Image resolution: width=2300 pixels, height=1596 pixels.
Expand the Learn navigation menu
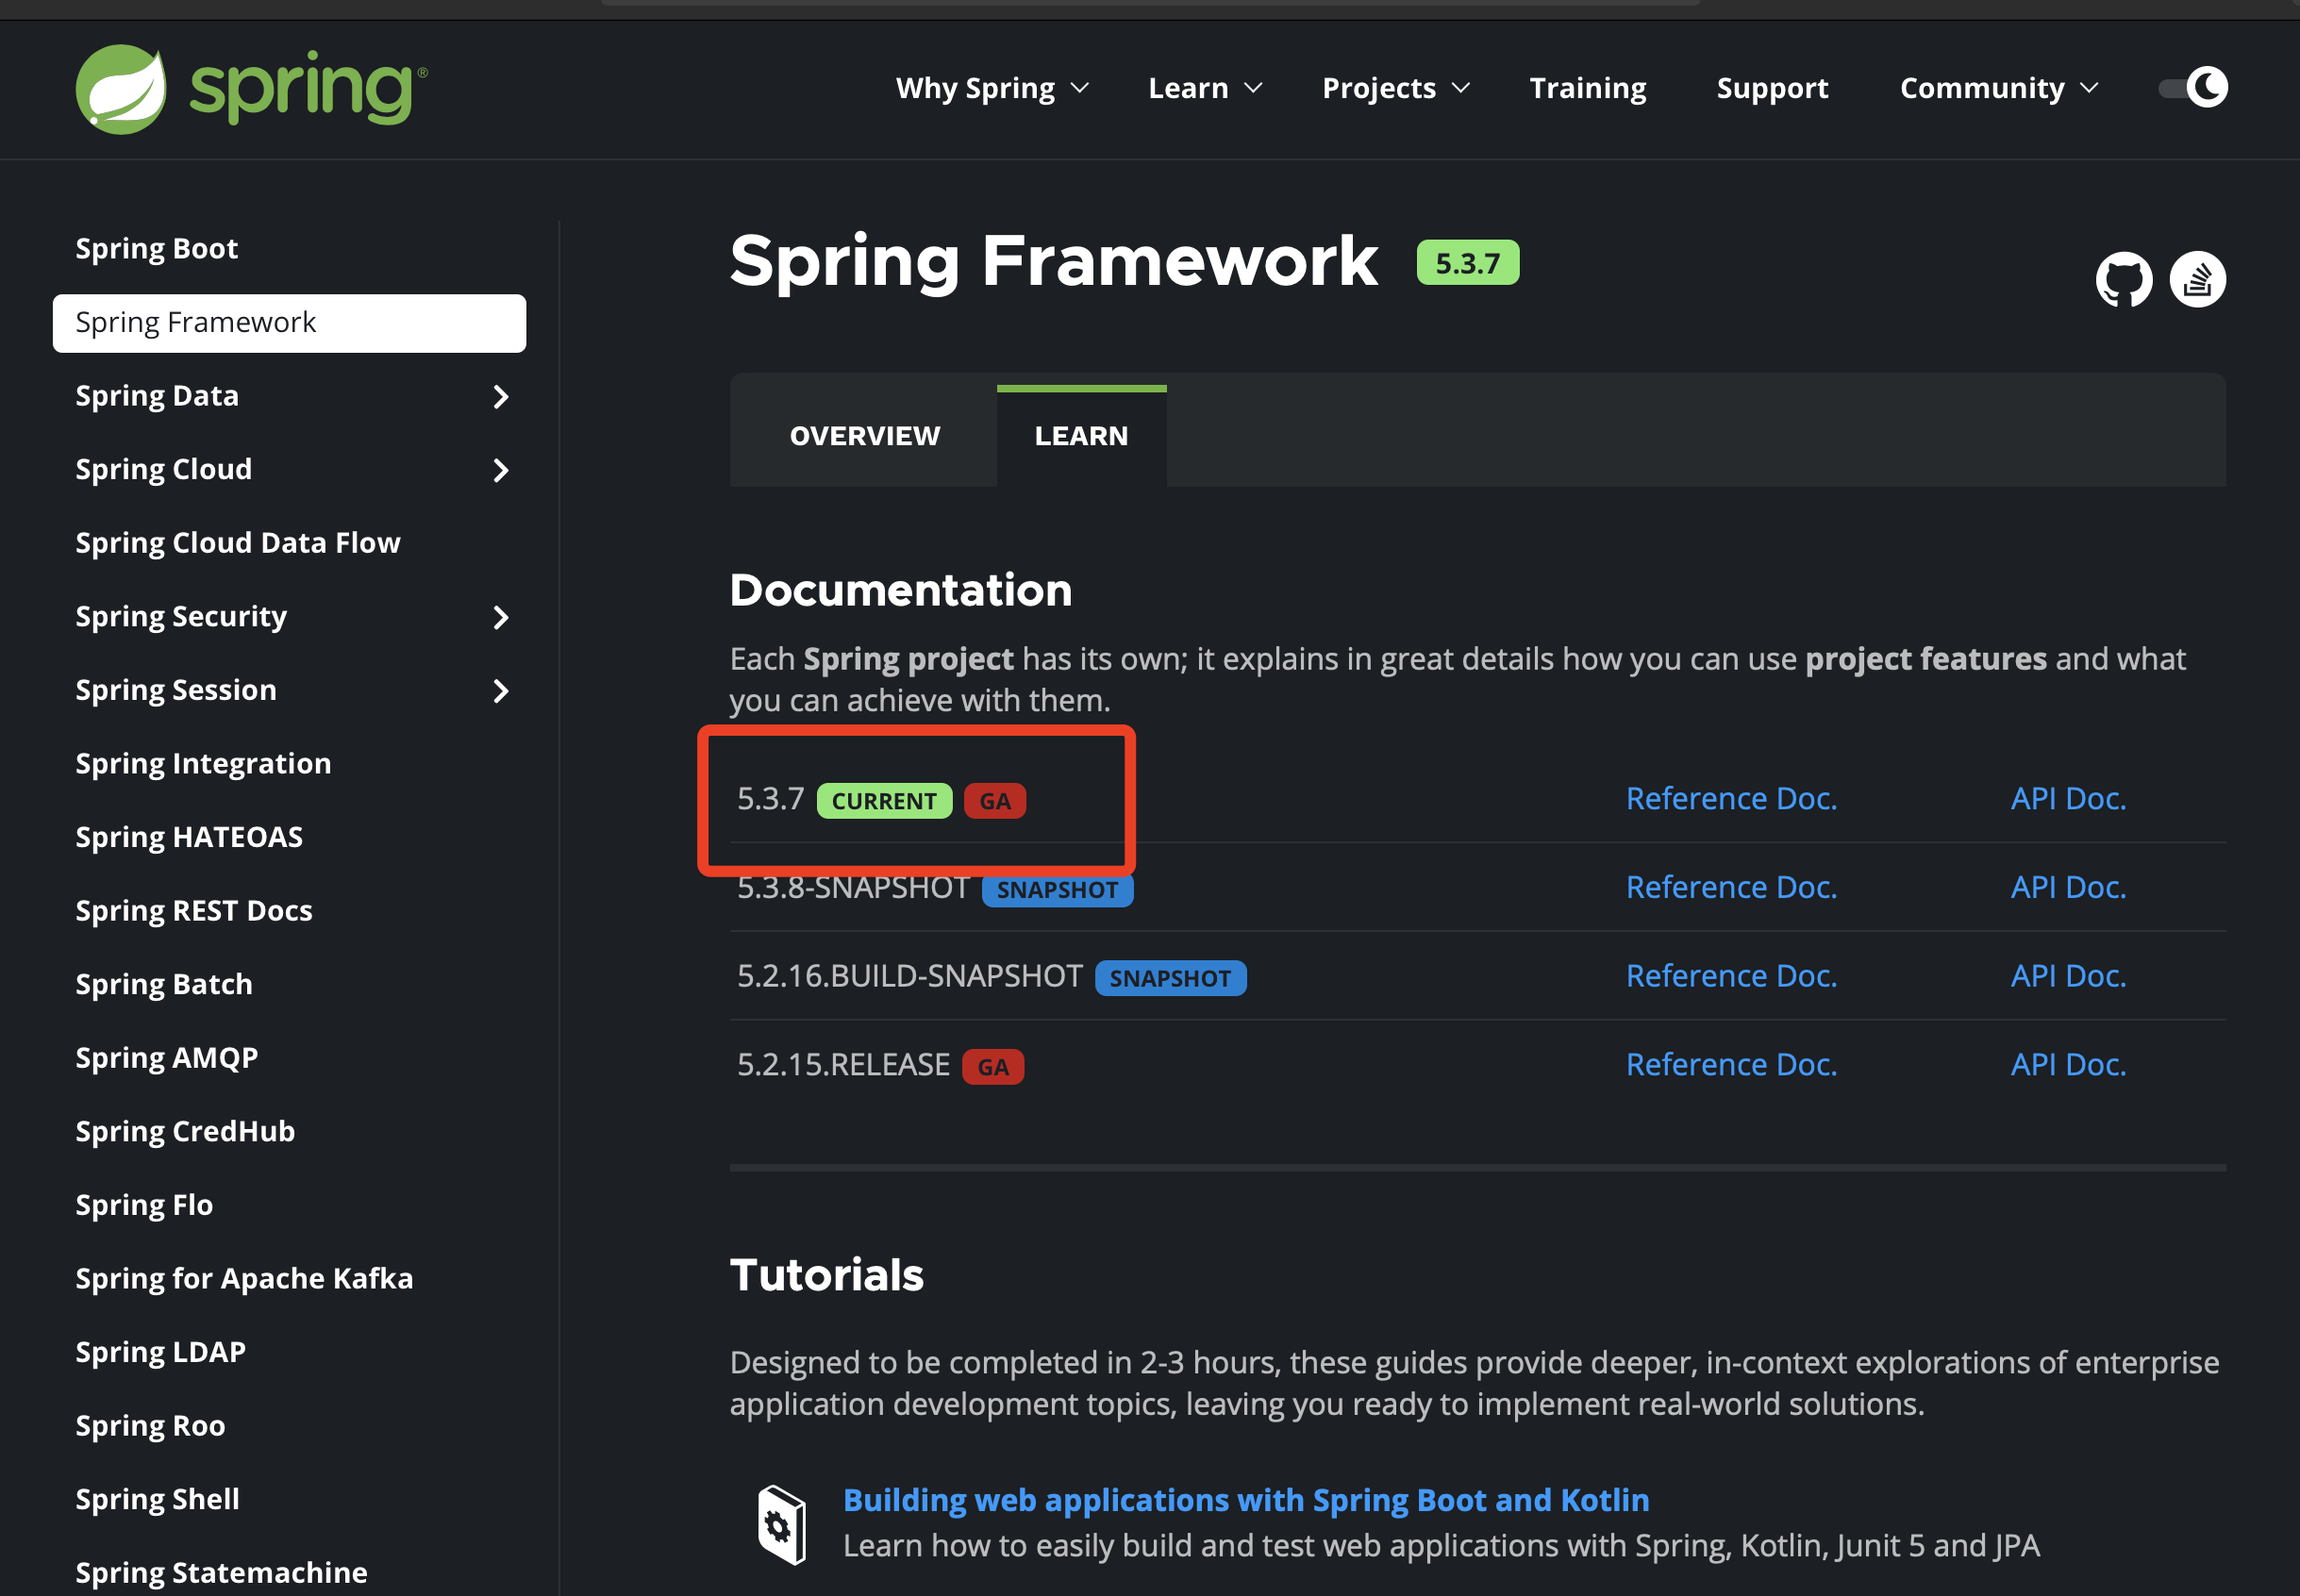tap(1205, 88)
